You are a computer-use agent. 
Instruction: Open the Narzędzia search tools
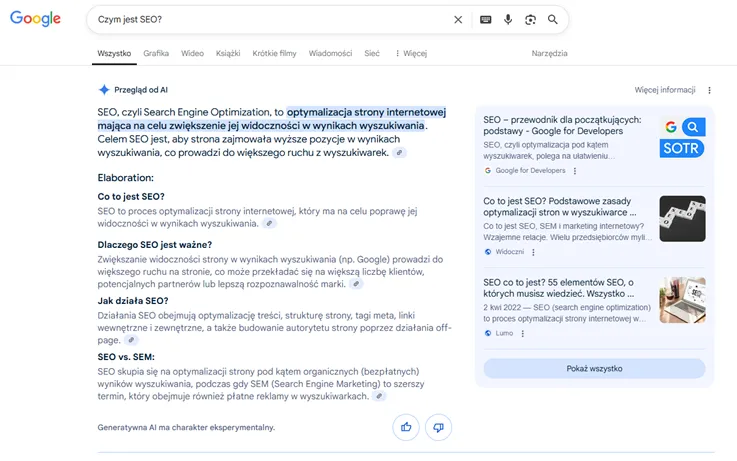549,53
